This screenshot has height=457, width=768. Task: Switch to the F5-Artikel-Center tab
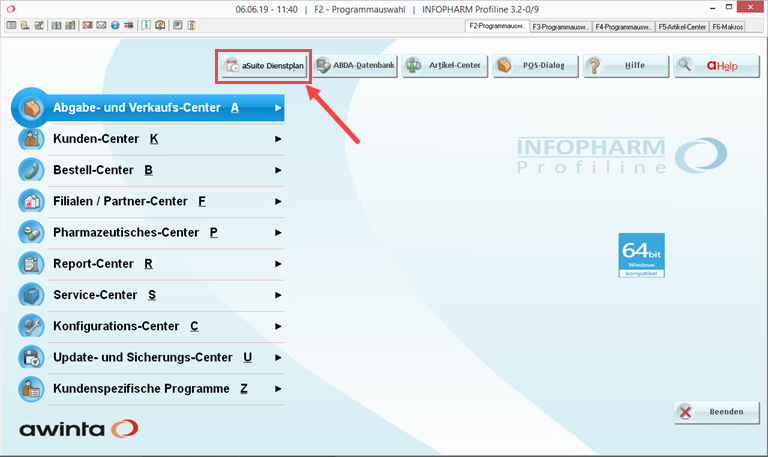(x=681, y=27)
